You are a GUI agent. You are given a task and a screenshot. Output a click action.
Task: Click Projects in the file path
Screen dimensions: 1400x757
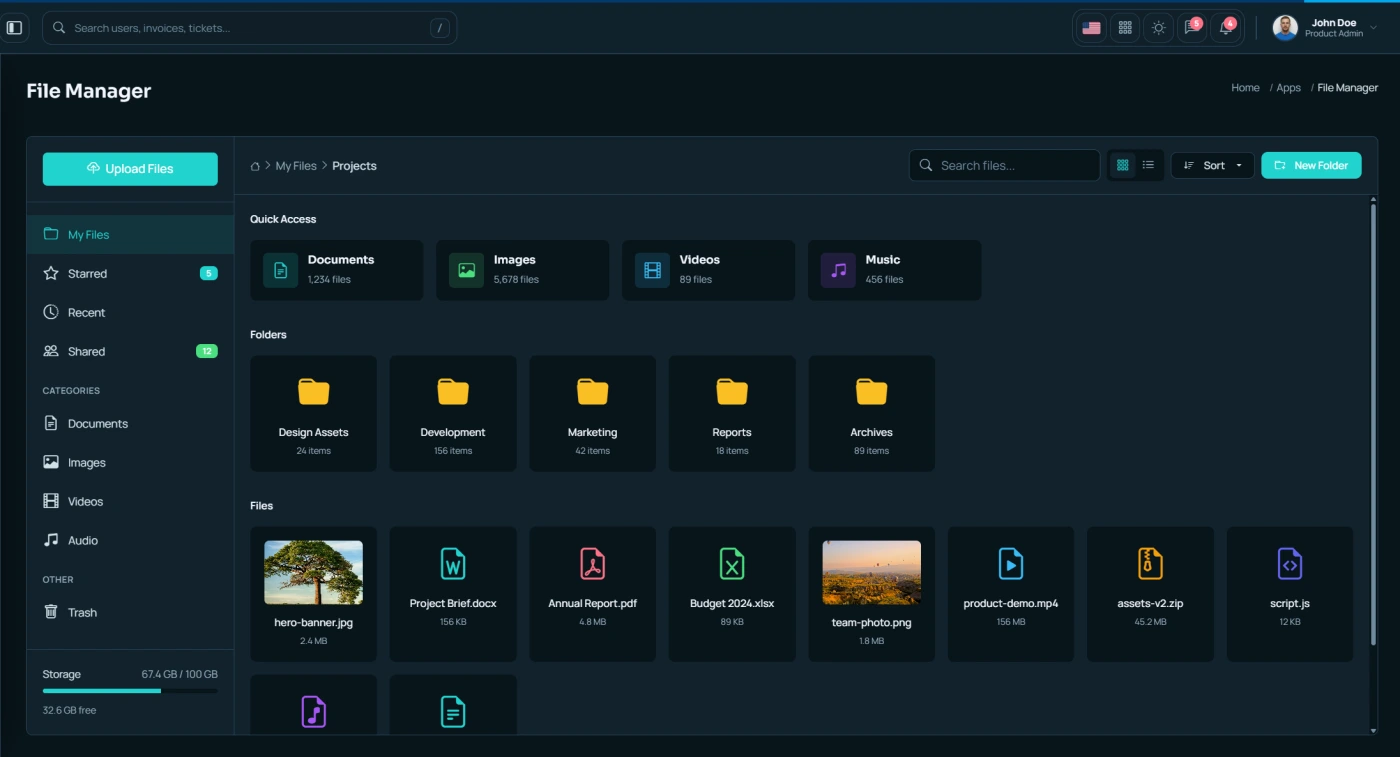coord(354,166)
